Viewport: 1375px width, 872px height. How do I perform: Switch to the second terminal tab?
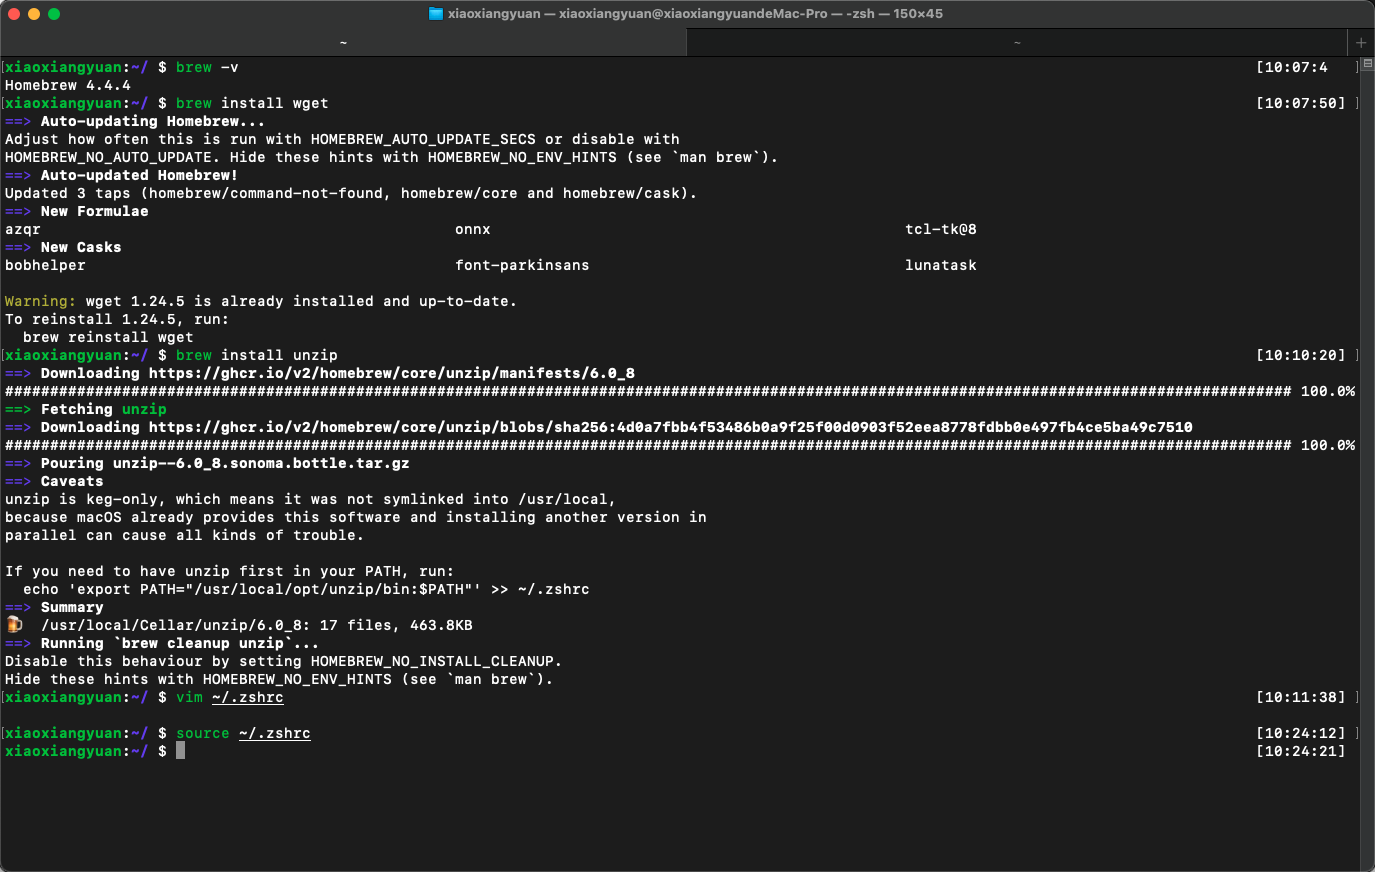[x=1017, y=43]
